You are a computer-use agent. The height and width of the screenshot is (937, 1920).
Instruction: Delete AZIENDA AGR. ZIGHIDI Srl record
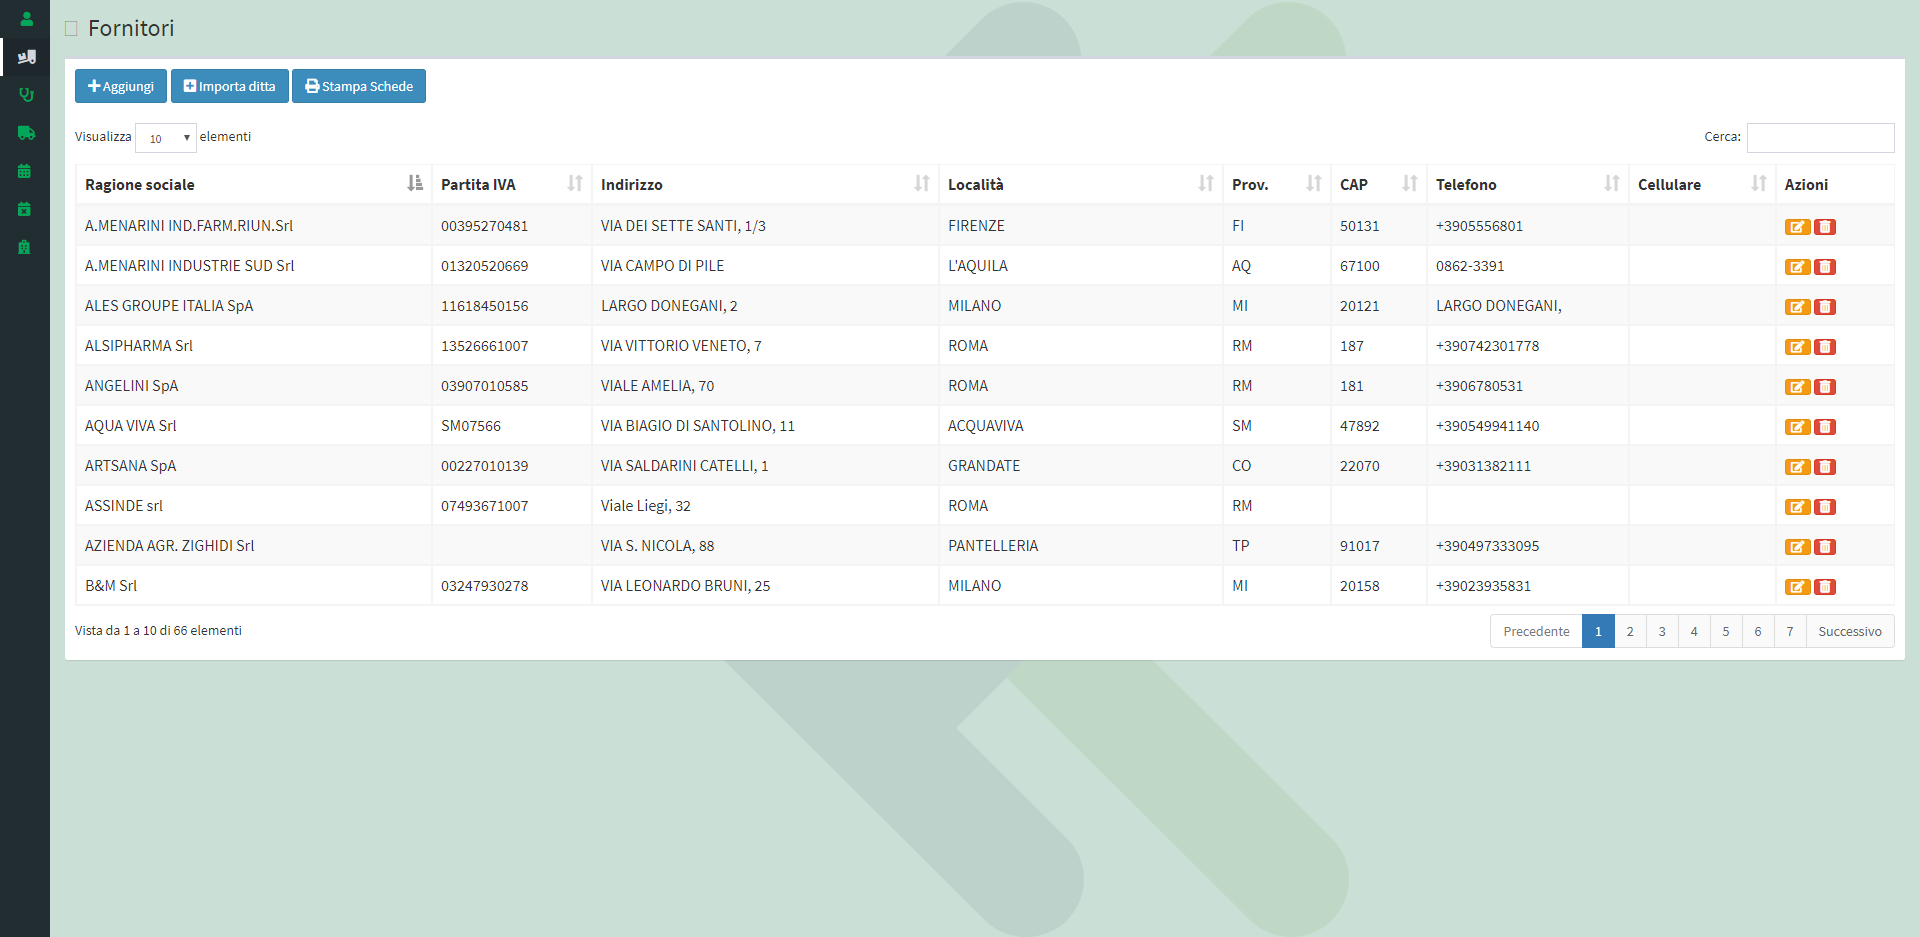[x=1825, y=547]
